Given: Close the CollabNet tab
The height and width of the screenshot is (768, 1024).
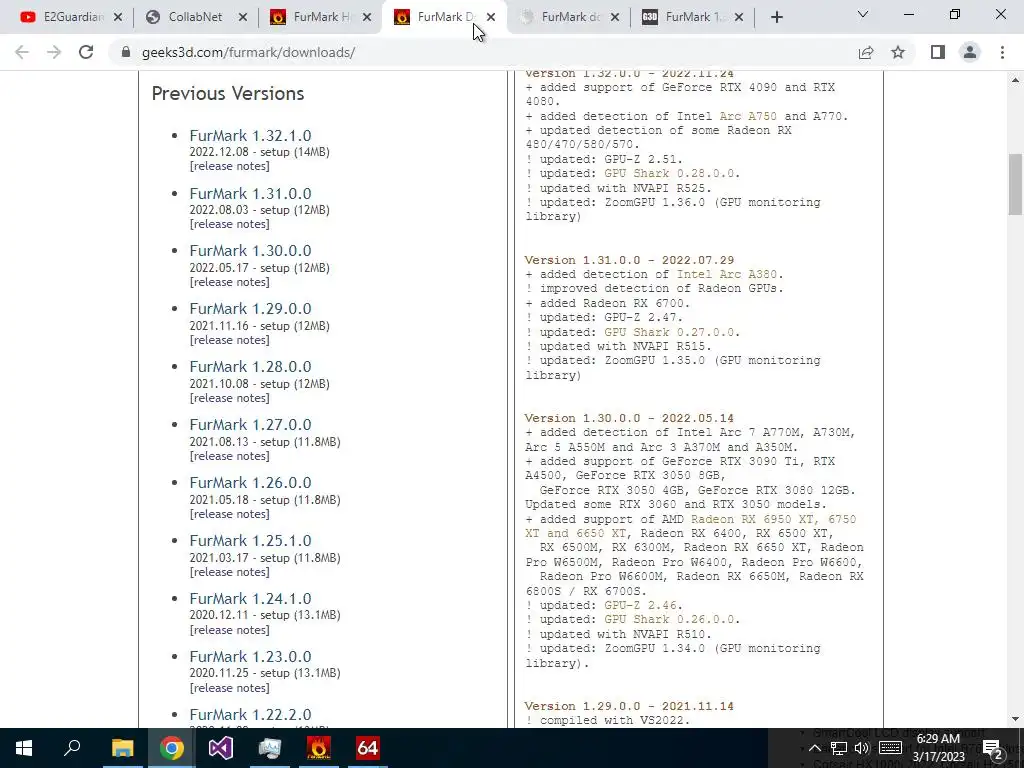Looking at the screenshot, I should (242, 18).
